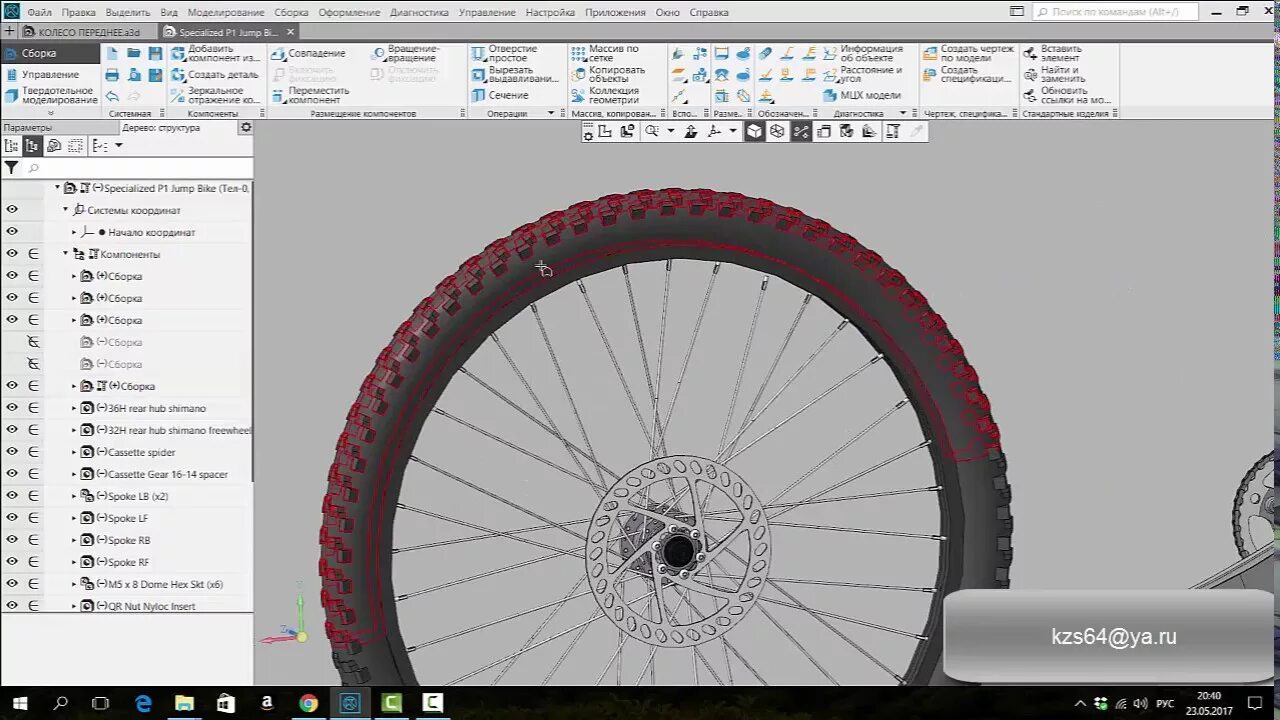Click Информация об объекте tool
The height and width of the screenshot is (720, 1280).
tap(863, 53)
